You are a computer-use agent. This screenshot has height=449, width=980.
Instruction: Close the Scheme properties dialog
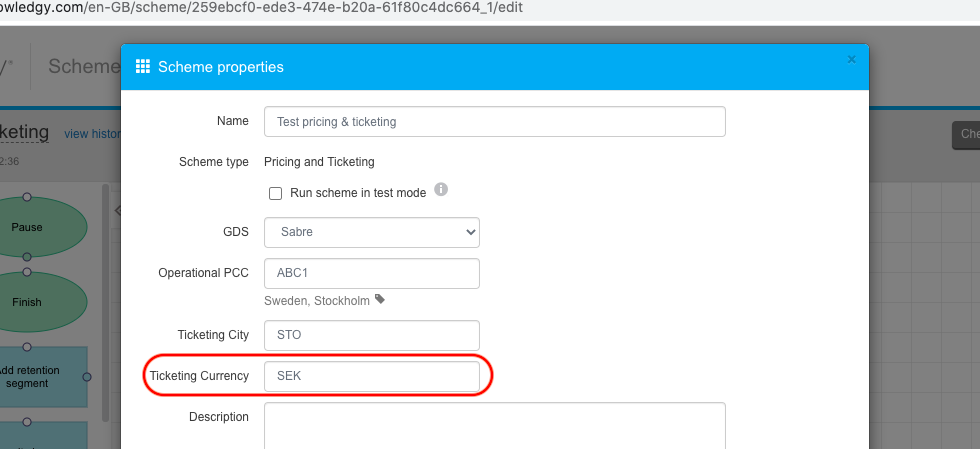pos(852,60)
